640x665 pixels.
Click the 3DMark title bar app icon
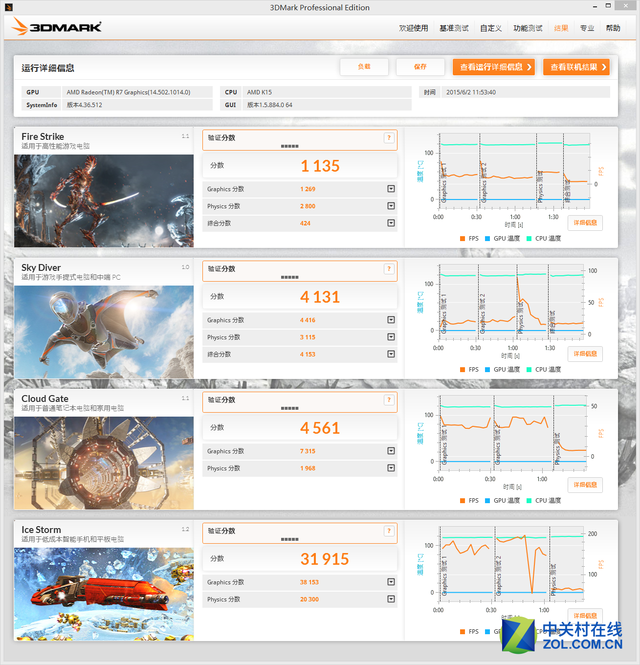pos(8,7)
